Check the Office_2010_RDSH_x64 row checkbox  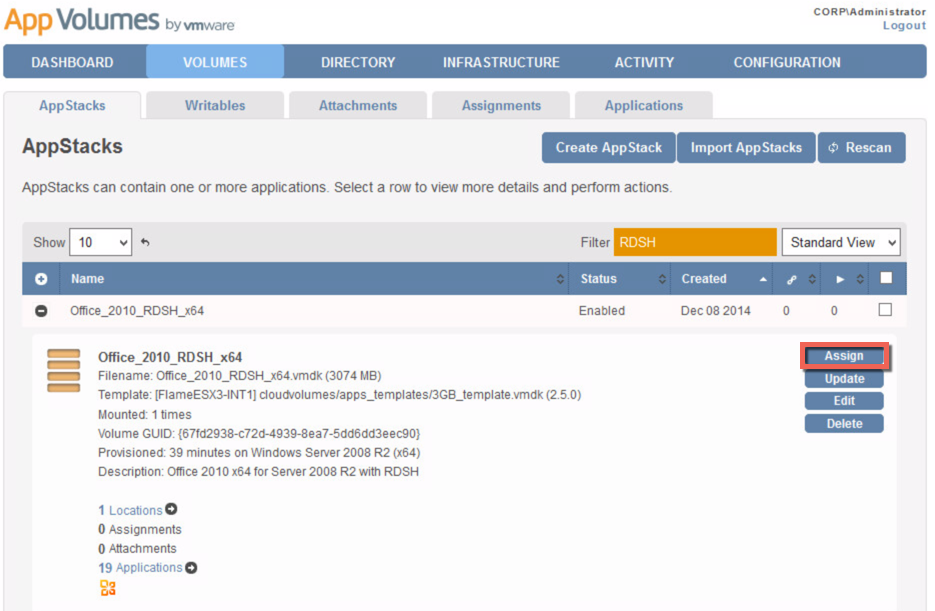click(886, 310)
